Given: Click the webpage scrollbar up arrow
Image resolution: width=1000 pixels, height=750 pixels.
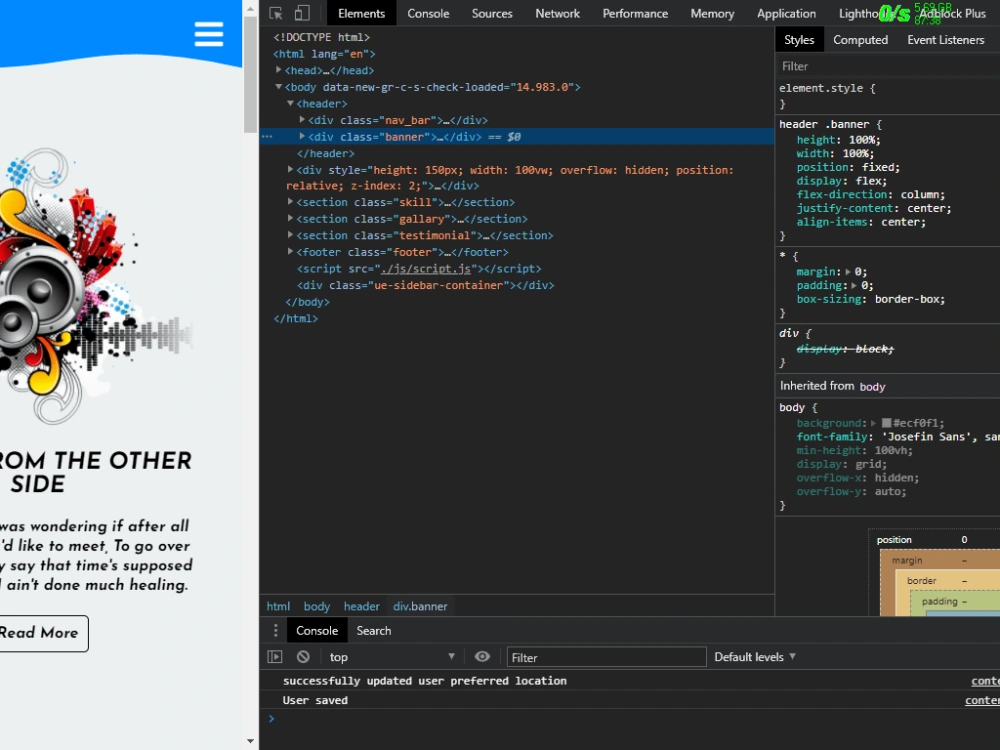Looking at the screenshot, I should click(250, 9).
